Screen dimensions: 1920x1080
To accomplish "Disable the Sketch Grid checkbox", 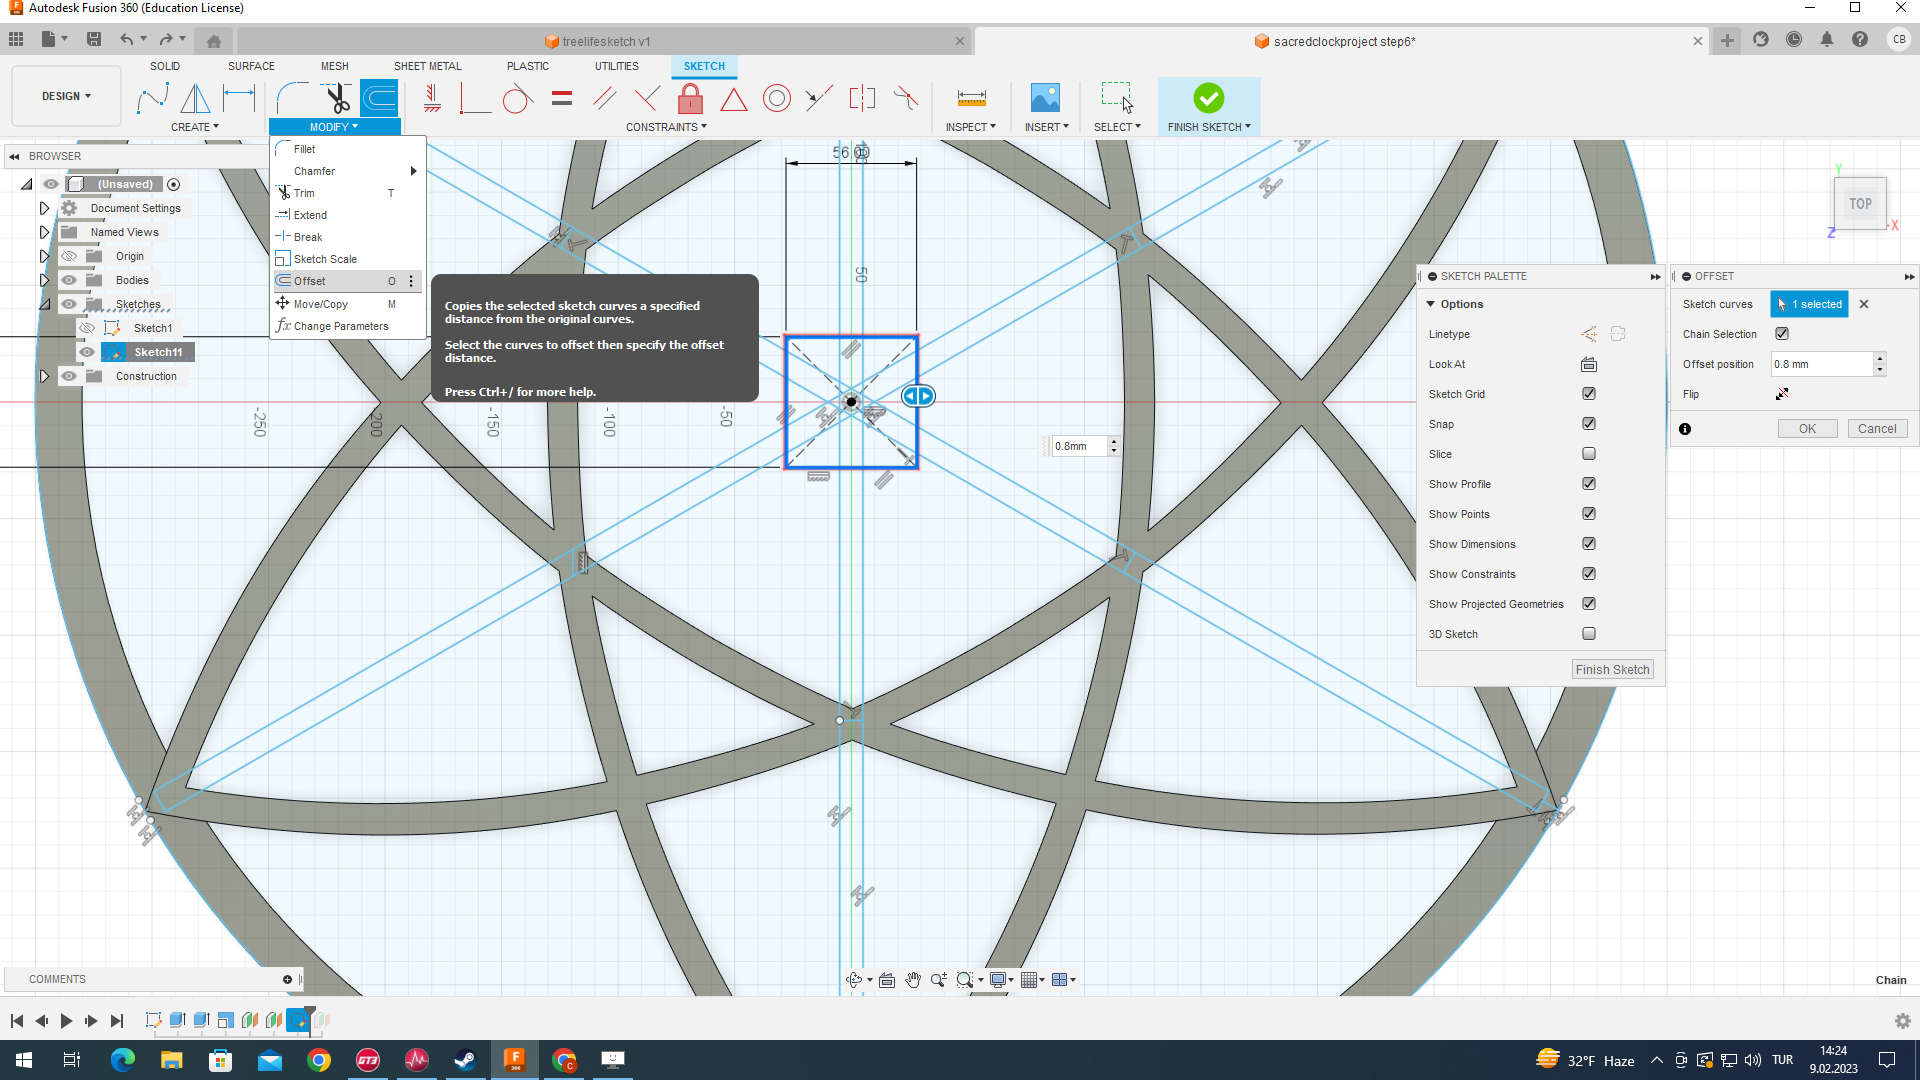I will coord(1589,394).
